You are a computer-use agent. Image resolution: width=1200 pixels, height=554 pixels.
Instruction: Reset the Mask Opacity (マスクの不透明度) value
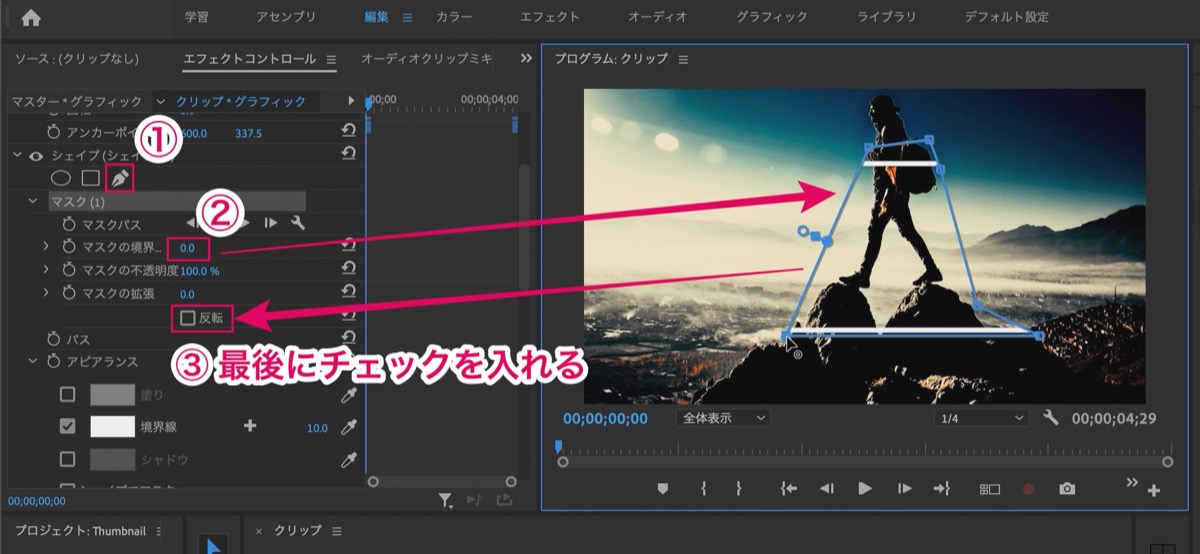click(349, 270)
